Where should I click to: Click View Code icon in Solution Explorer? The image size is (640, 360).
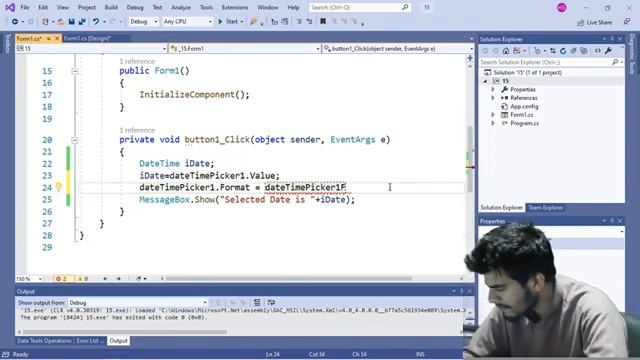coord(598,51)
